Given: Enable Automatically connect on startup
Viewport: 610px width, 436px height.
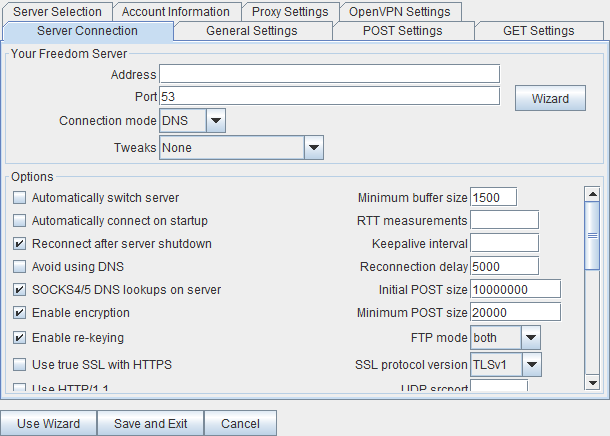Looking at the screenshot, I should [19, 221].
